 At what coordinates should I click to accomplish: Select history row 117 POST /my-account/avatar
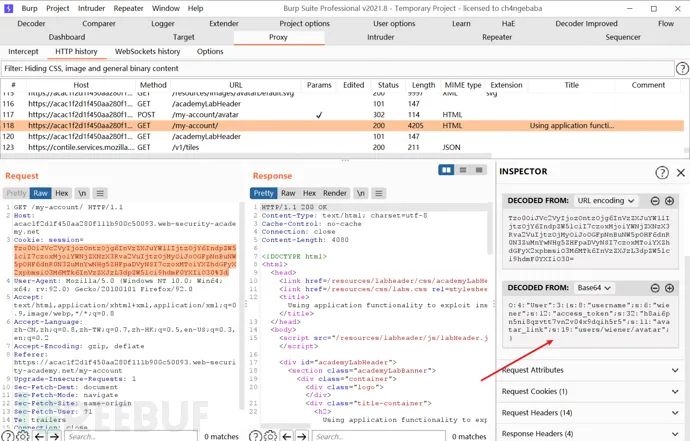click(x=343, y=115)
